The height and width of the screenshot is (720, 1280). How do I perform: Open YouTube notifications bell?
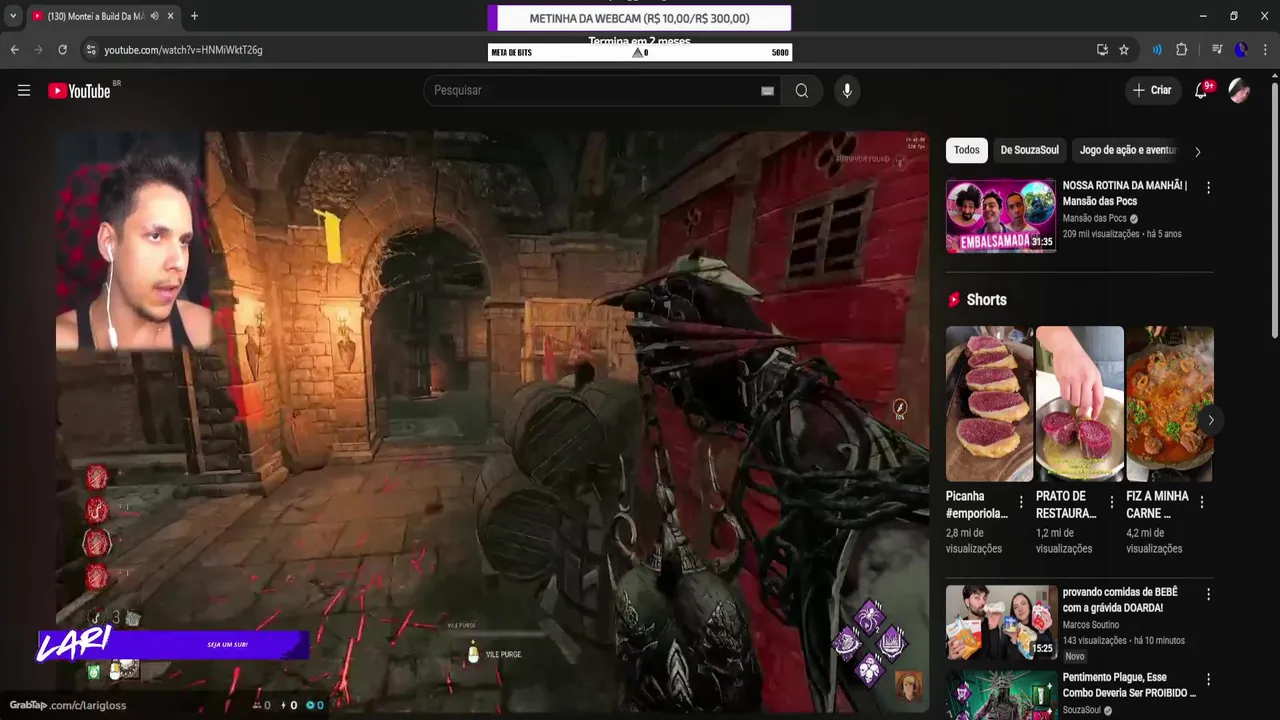[x=1202, y=90]
